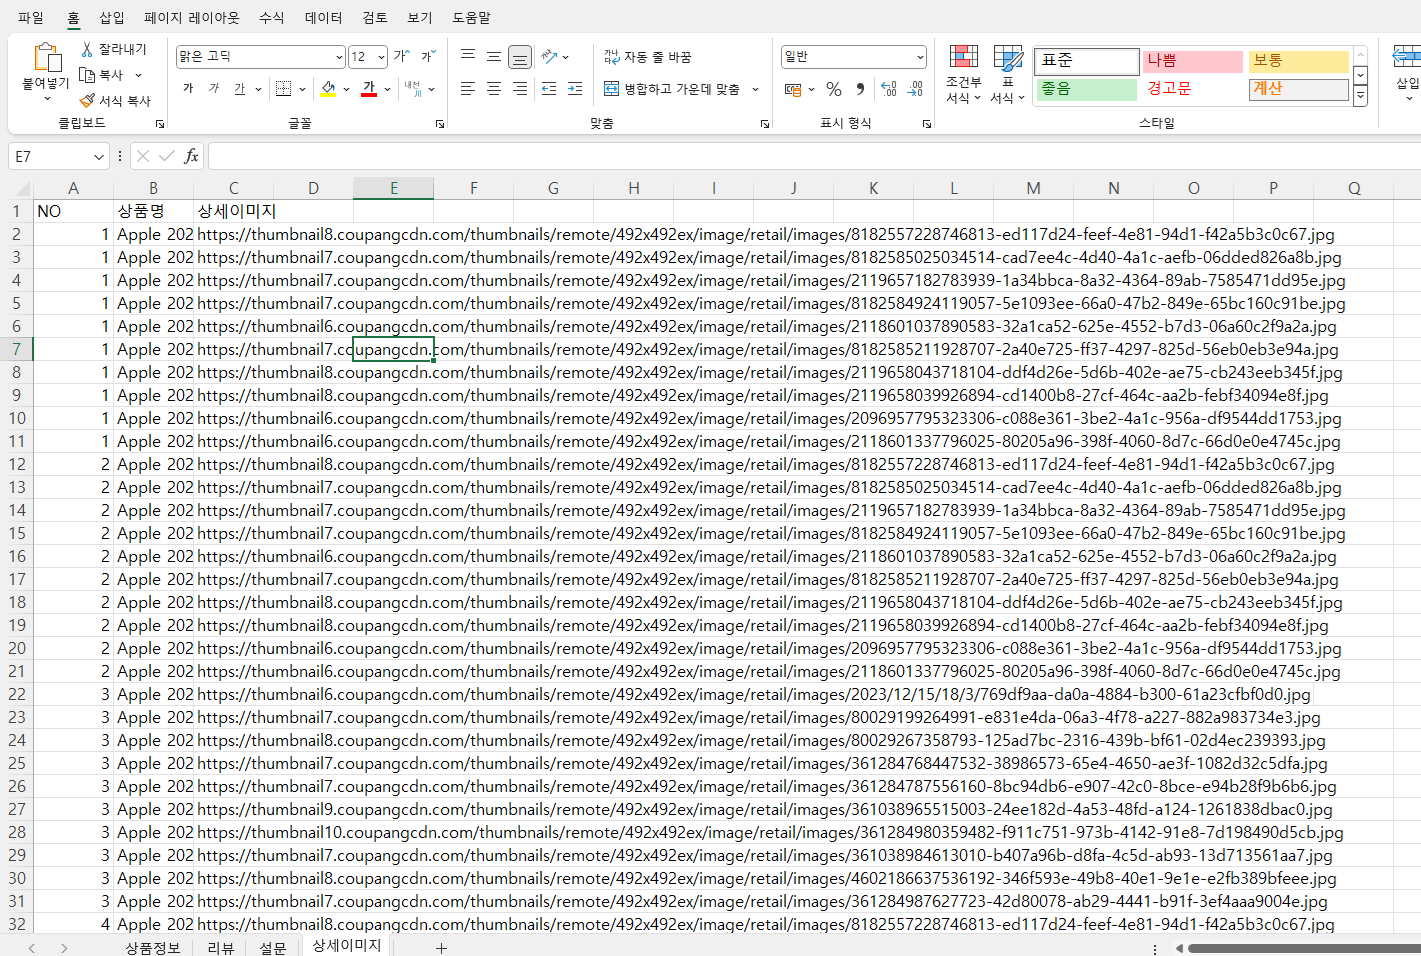Screen dimensions: 1421x956
Task: Open the 삽입 (Insert) ribbon tab
Action: pyautogui.click(x=112, y=17)
